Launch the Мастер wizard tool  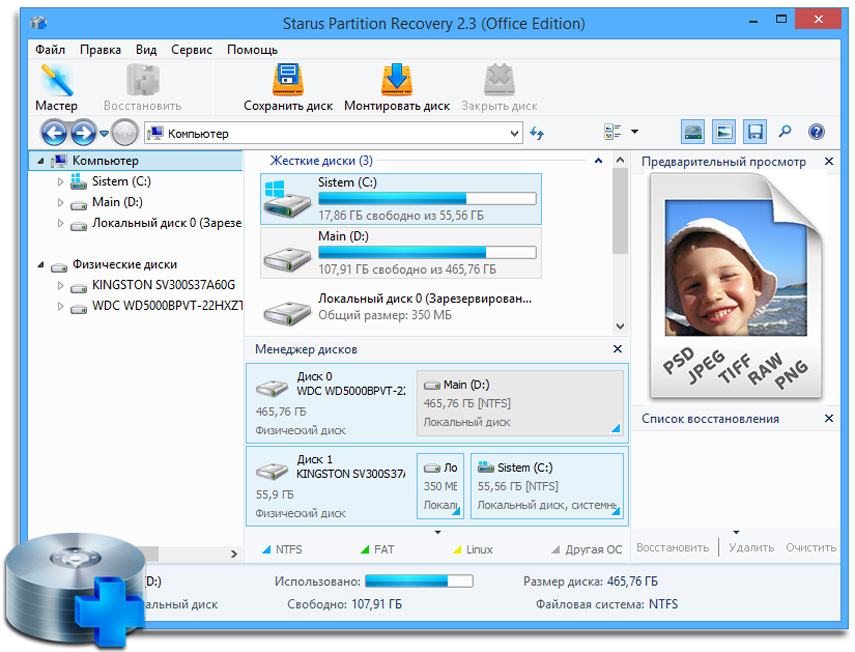tap(56, 88)
